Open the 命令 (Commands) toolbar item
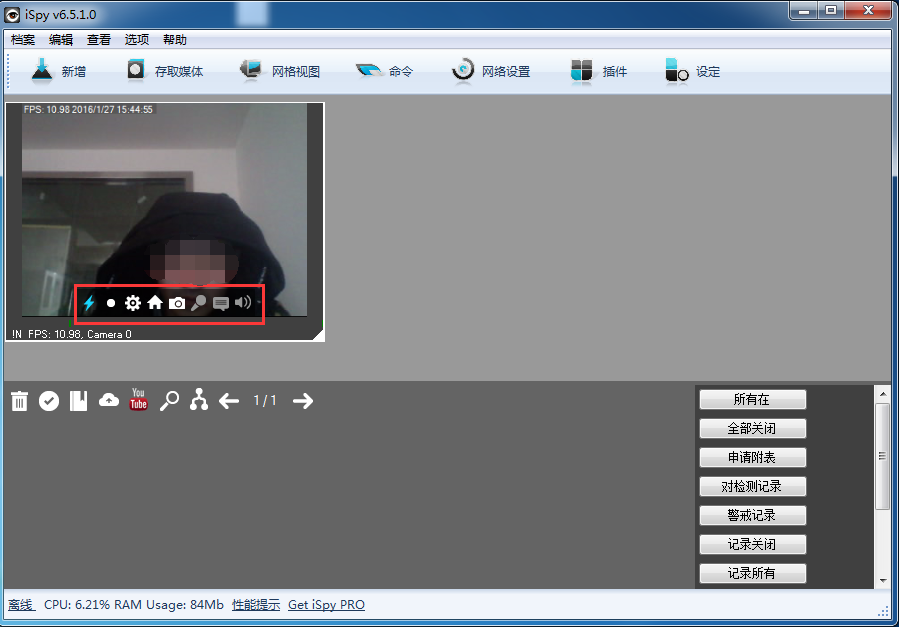Viewport: 899px width, 627px height. tap(384, 72)
